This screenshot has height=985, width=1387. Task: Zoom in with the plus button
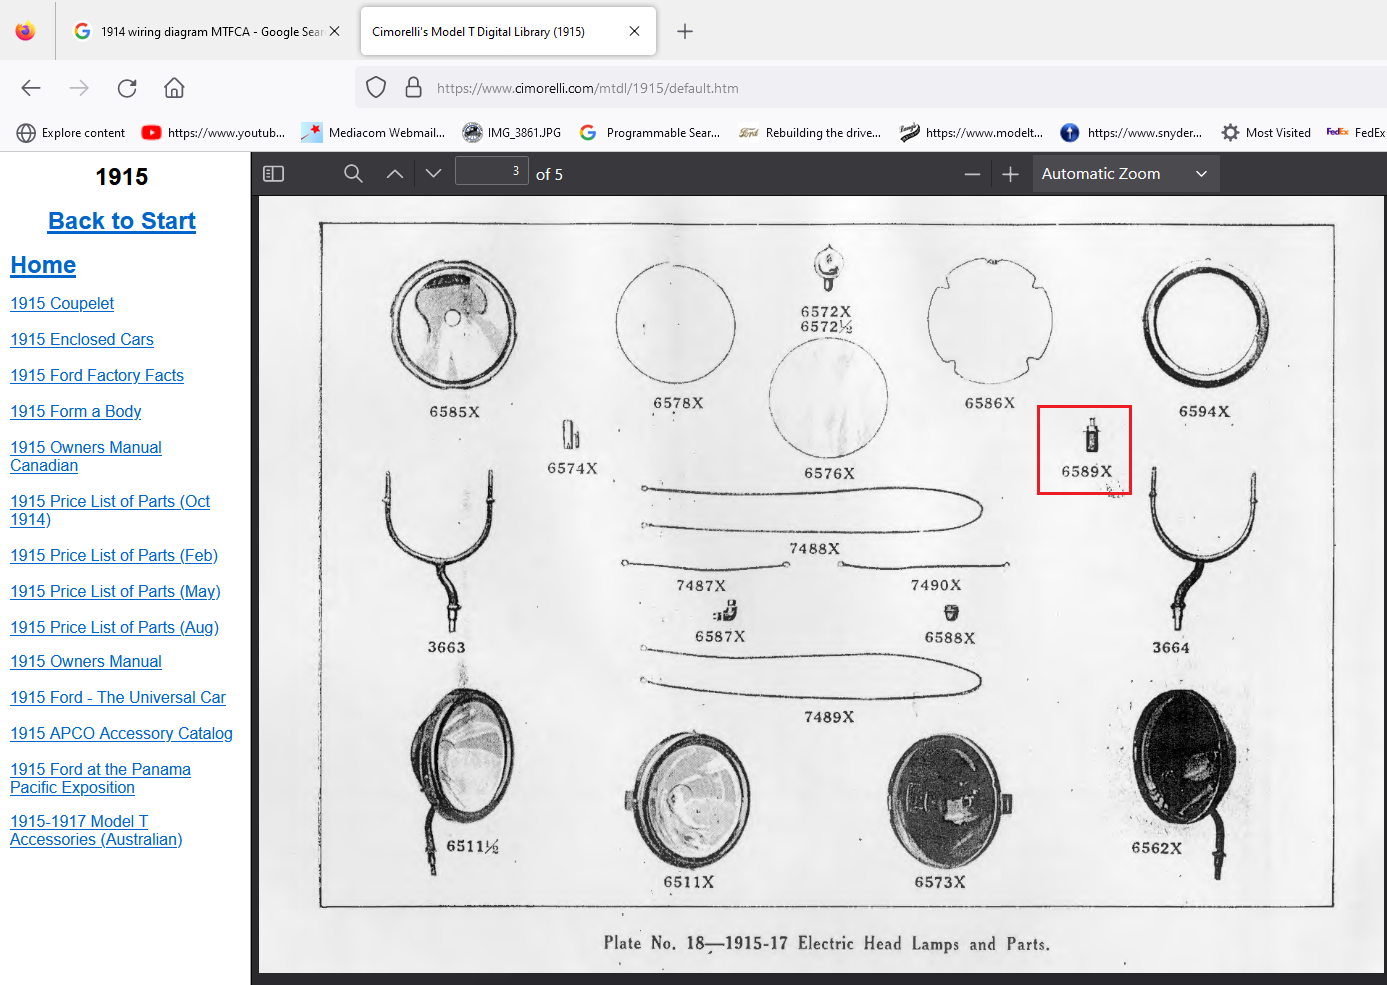(1010, 174)
